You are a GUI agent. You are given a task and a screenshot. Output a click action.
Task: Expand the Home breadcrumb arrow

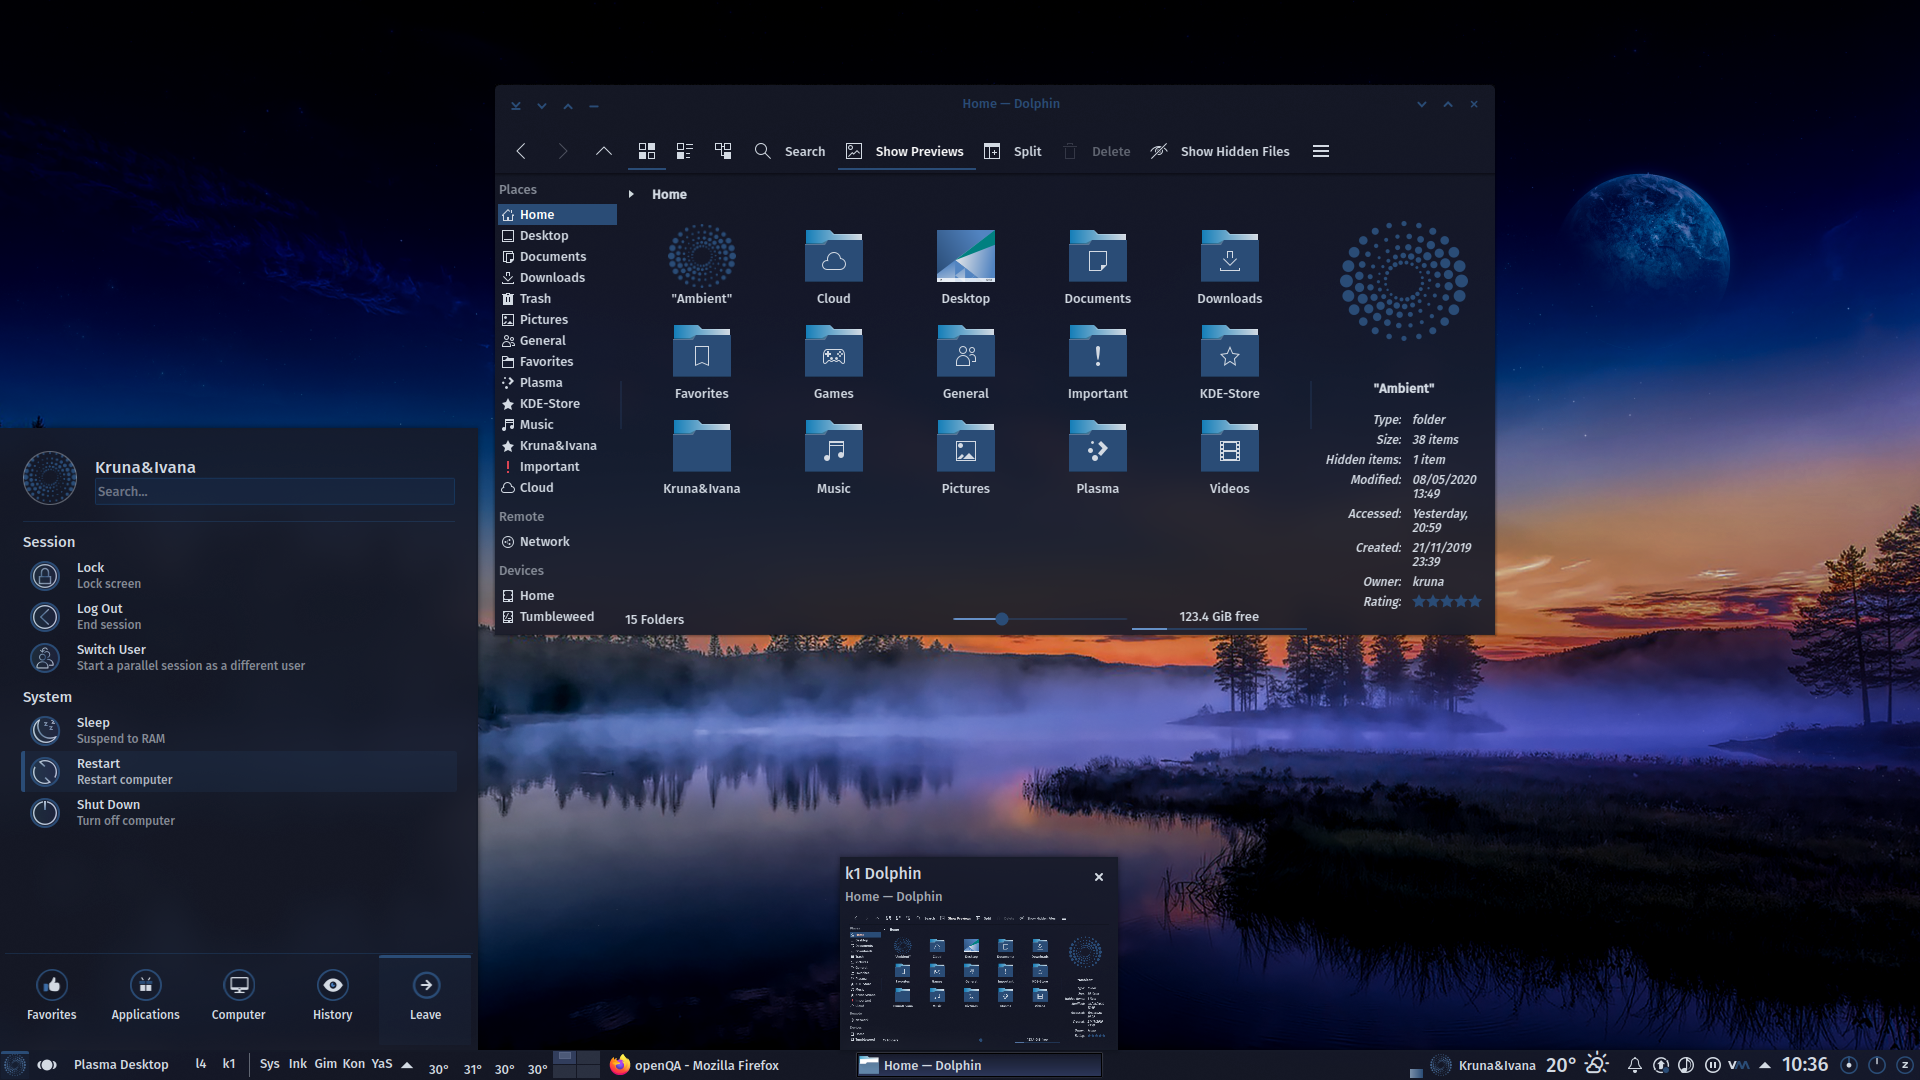632,194
